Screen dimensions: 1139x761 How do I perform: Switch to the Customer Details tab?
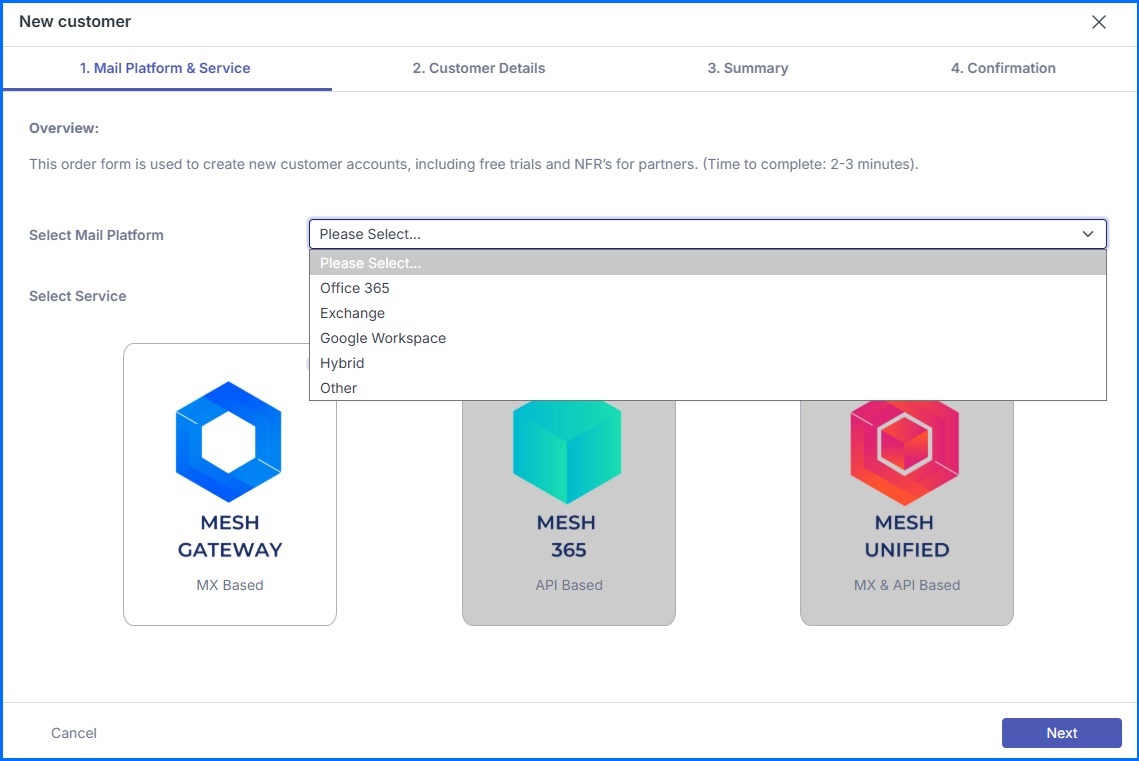[479, 68]
